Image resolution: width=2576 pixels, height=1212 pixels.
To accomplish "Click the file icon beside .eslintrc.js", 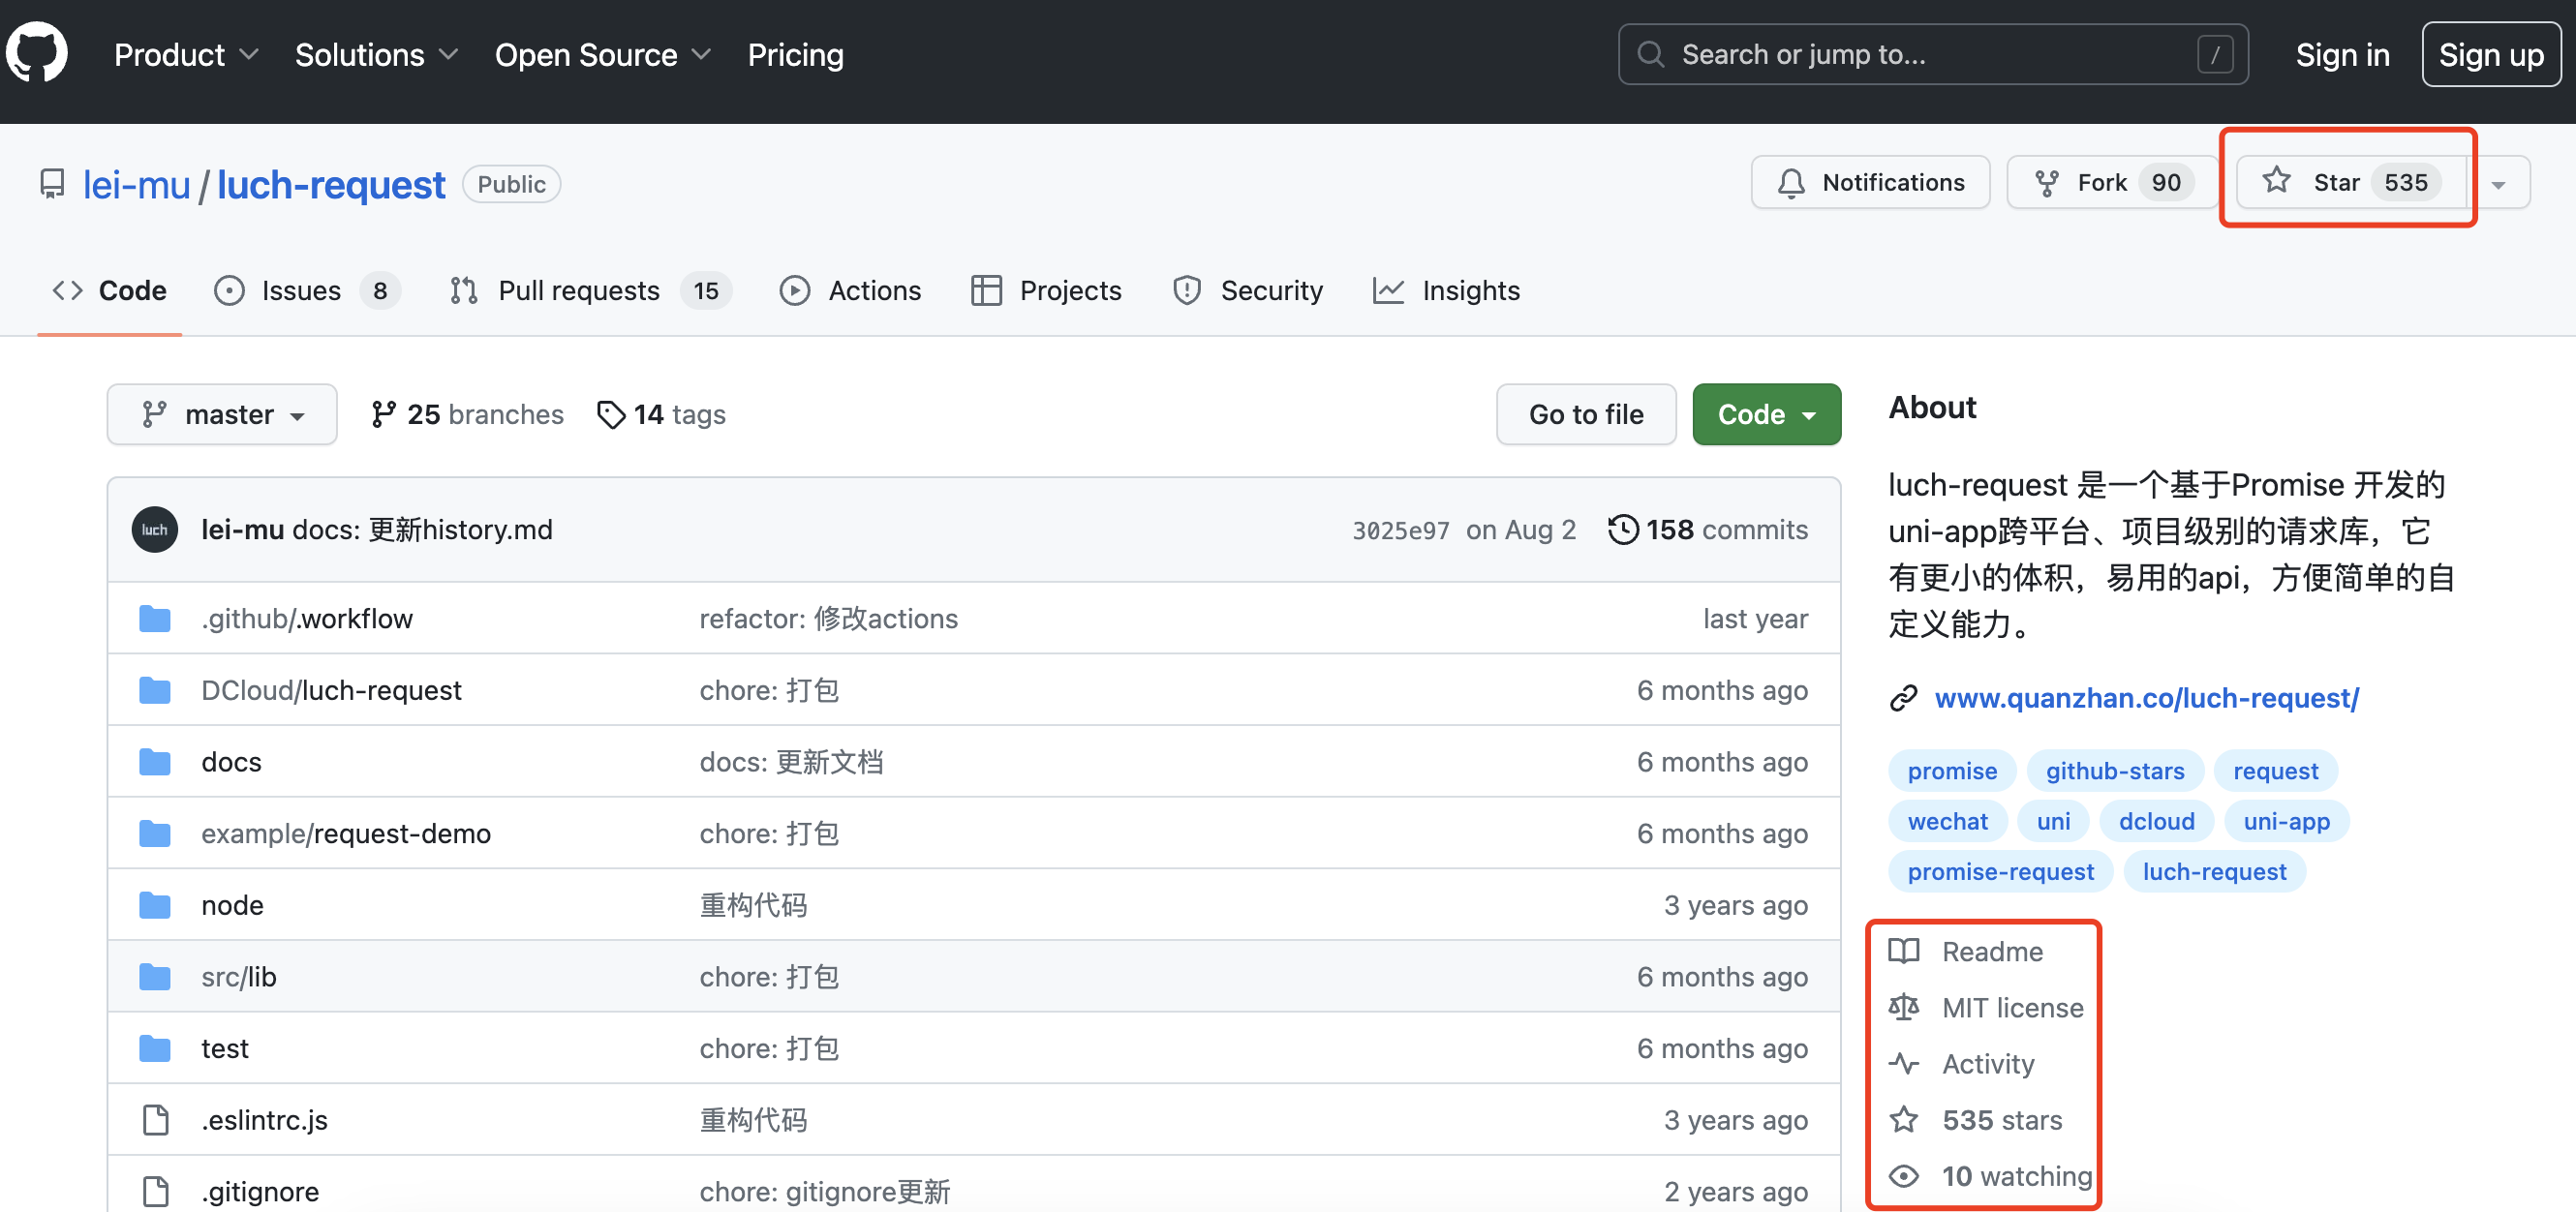I will [155, 1120].
